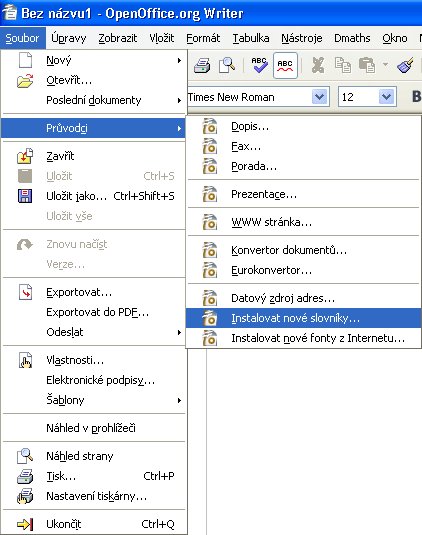
Task: Click the Uložit jako floppy icon
Action: tap(25, 196)
